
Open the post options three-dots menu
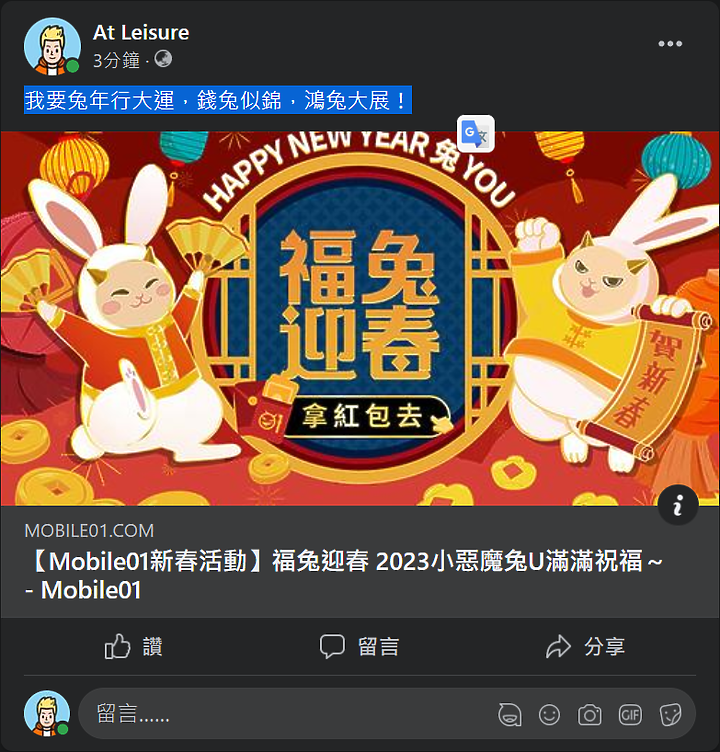pyautogui.click(x=670, y=44)
